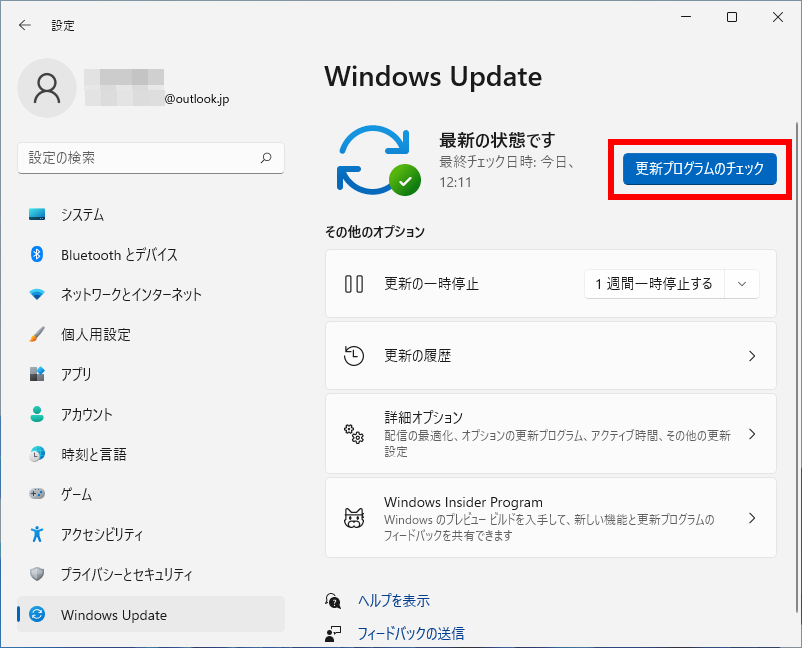The width and height of the screenshot is (802, 648).
Task: Click the 設定の検索 search field
Action: pos(150,158)
